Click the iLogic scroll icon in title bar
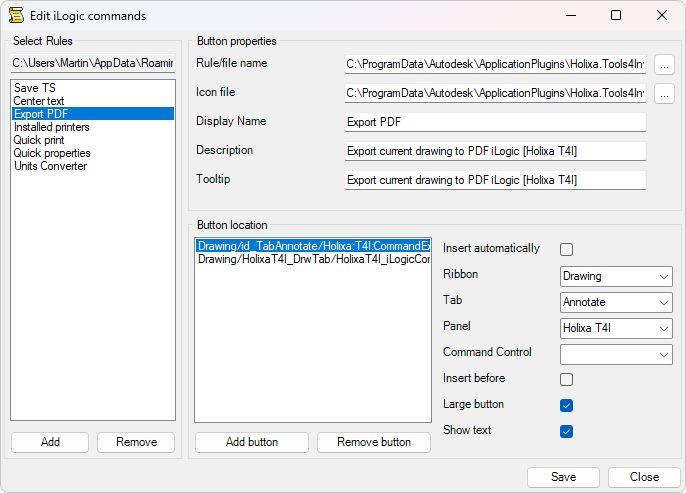This screenshot has width=686, height=493. (x=16, y=15)
